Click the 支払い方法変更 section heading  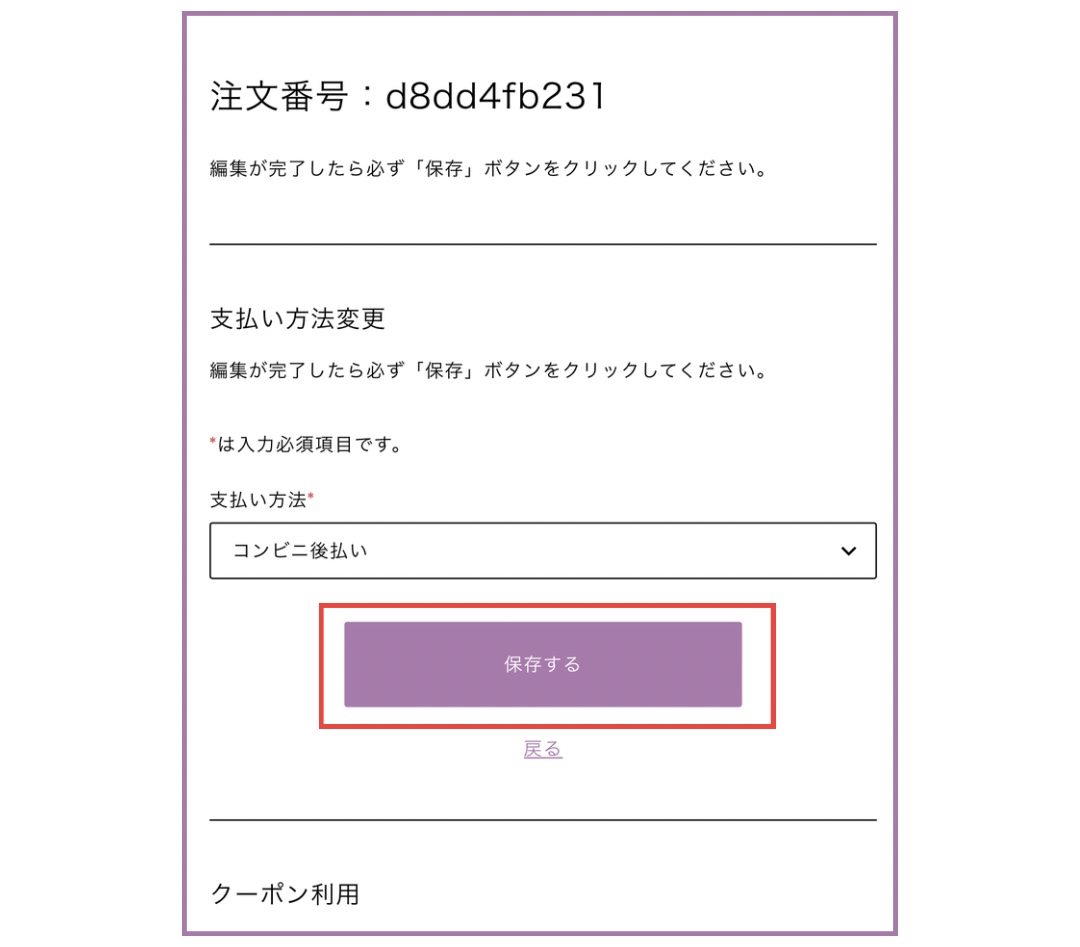click(x=298, y=319)
